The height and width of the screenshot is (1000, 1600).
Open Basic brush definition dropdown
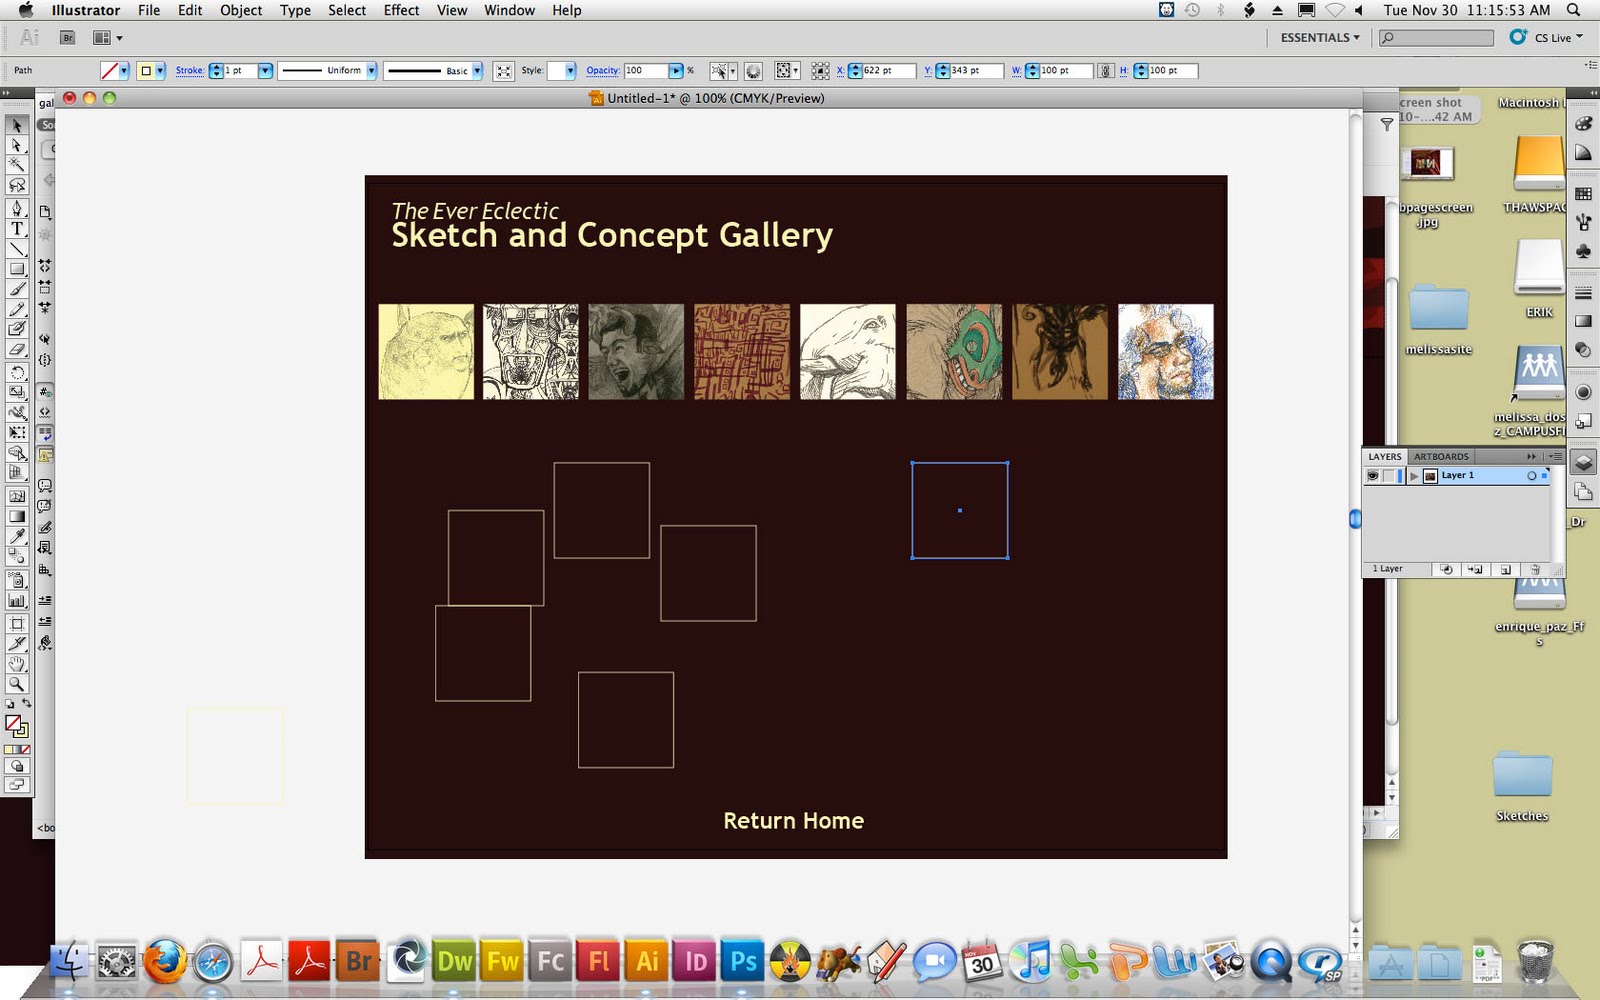[x=477, y=71]
